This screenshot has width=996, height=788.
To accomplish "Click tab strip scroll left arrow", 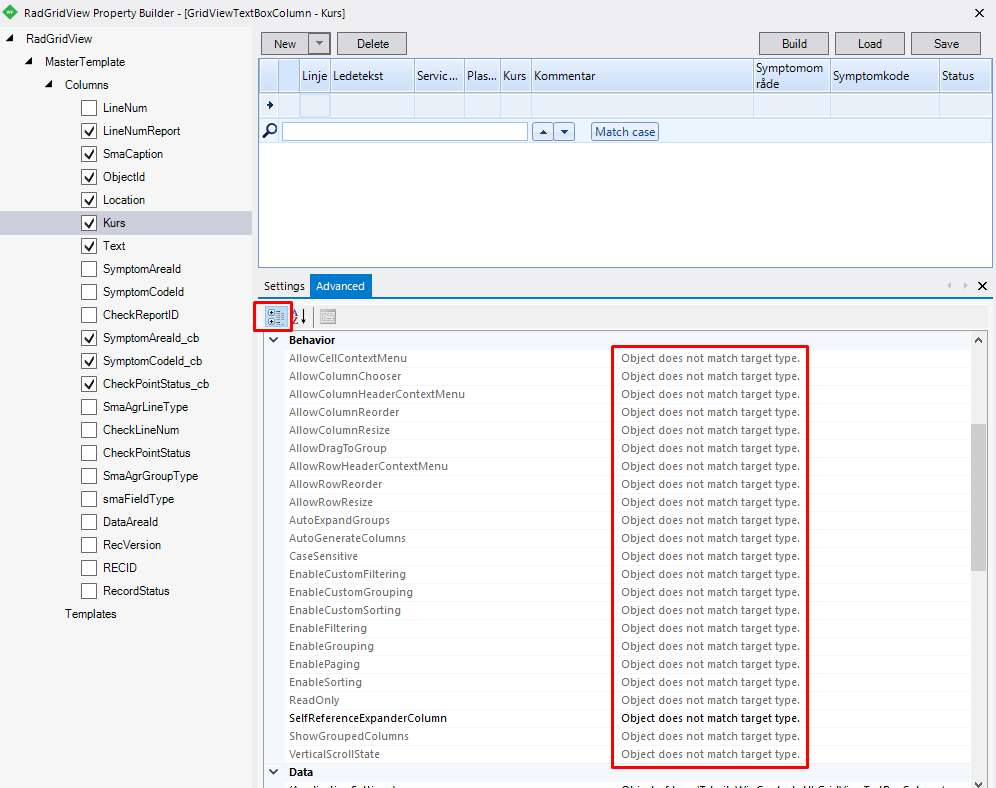I will click(x=949, y=286).
